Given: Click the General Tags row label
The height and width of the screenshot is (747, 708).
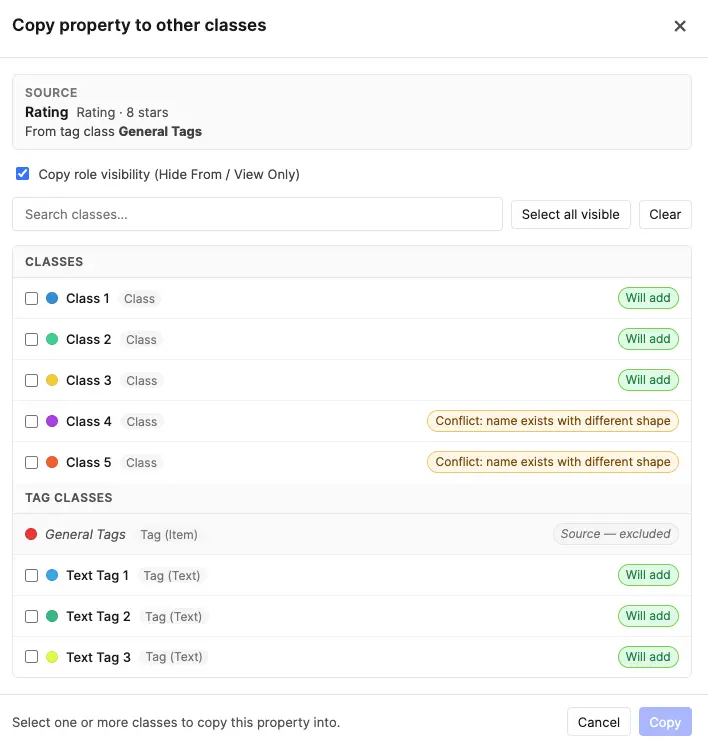Looking at the screenshot, I should click(85, 535).
